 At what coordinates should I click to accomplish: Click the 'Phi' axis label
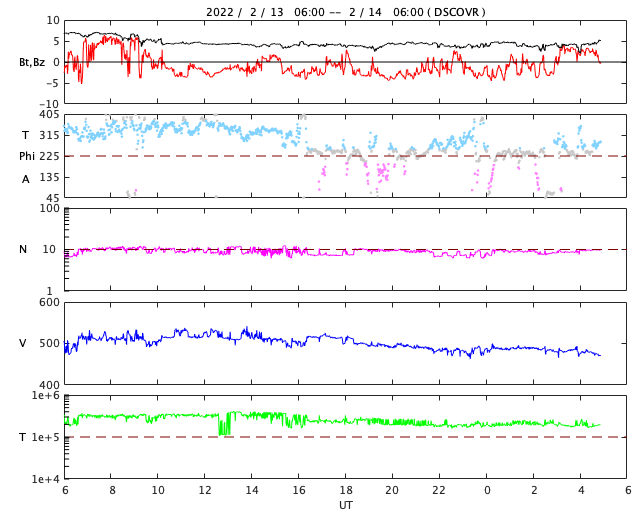coord(27,156)
